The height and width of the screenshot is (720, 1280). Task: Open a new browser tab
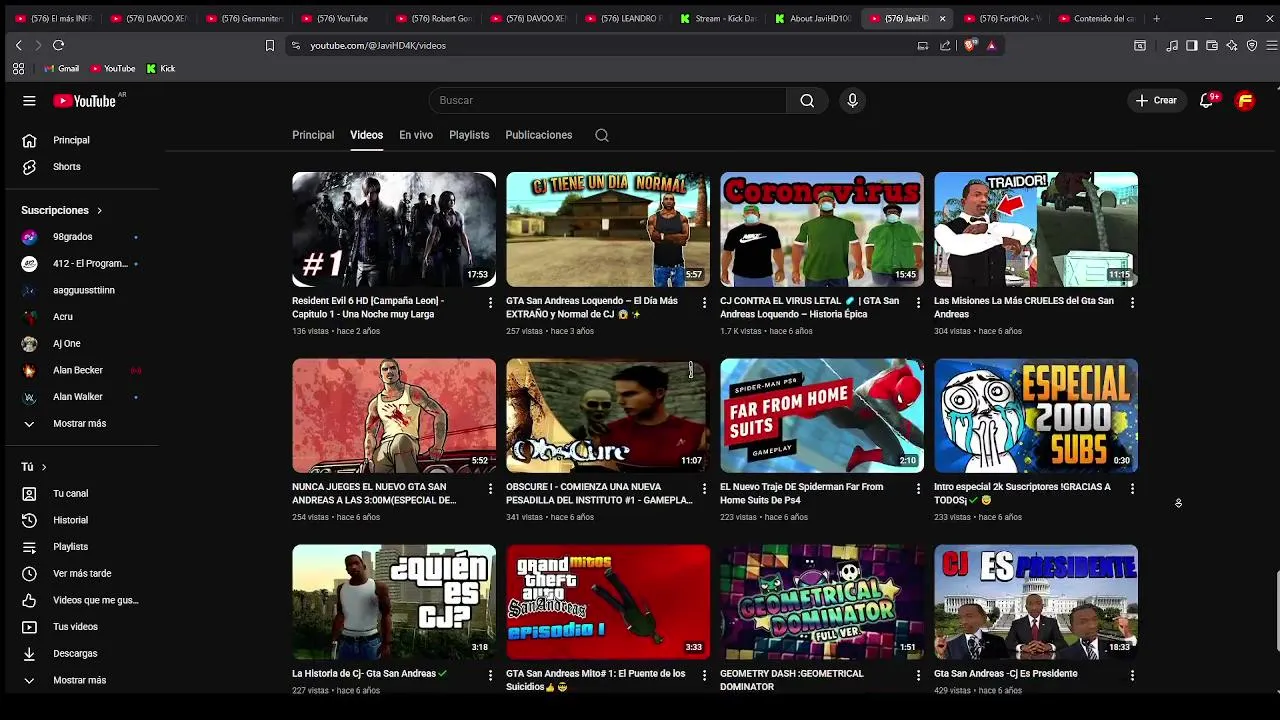coord(1157,18)
